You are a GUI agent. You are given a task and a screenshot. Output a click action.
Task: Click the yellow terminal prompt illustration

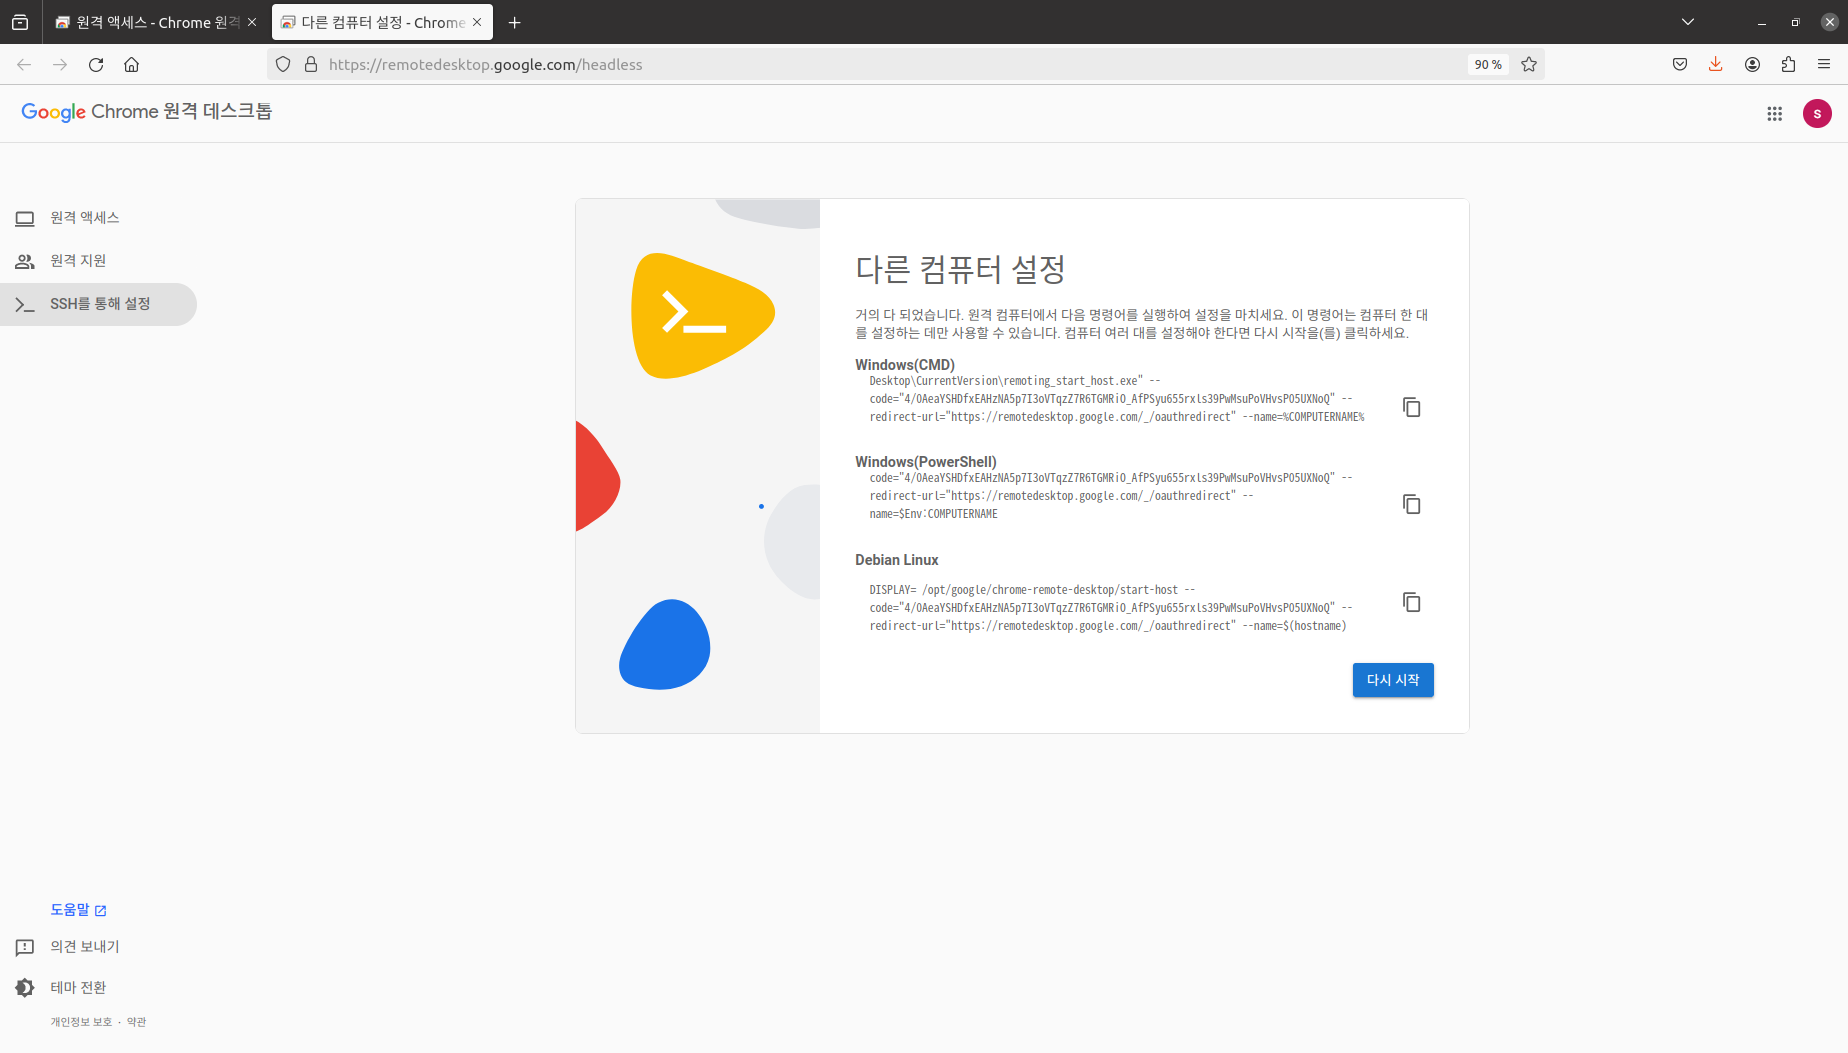point(702,315)
